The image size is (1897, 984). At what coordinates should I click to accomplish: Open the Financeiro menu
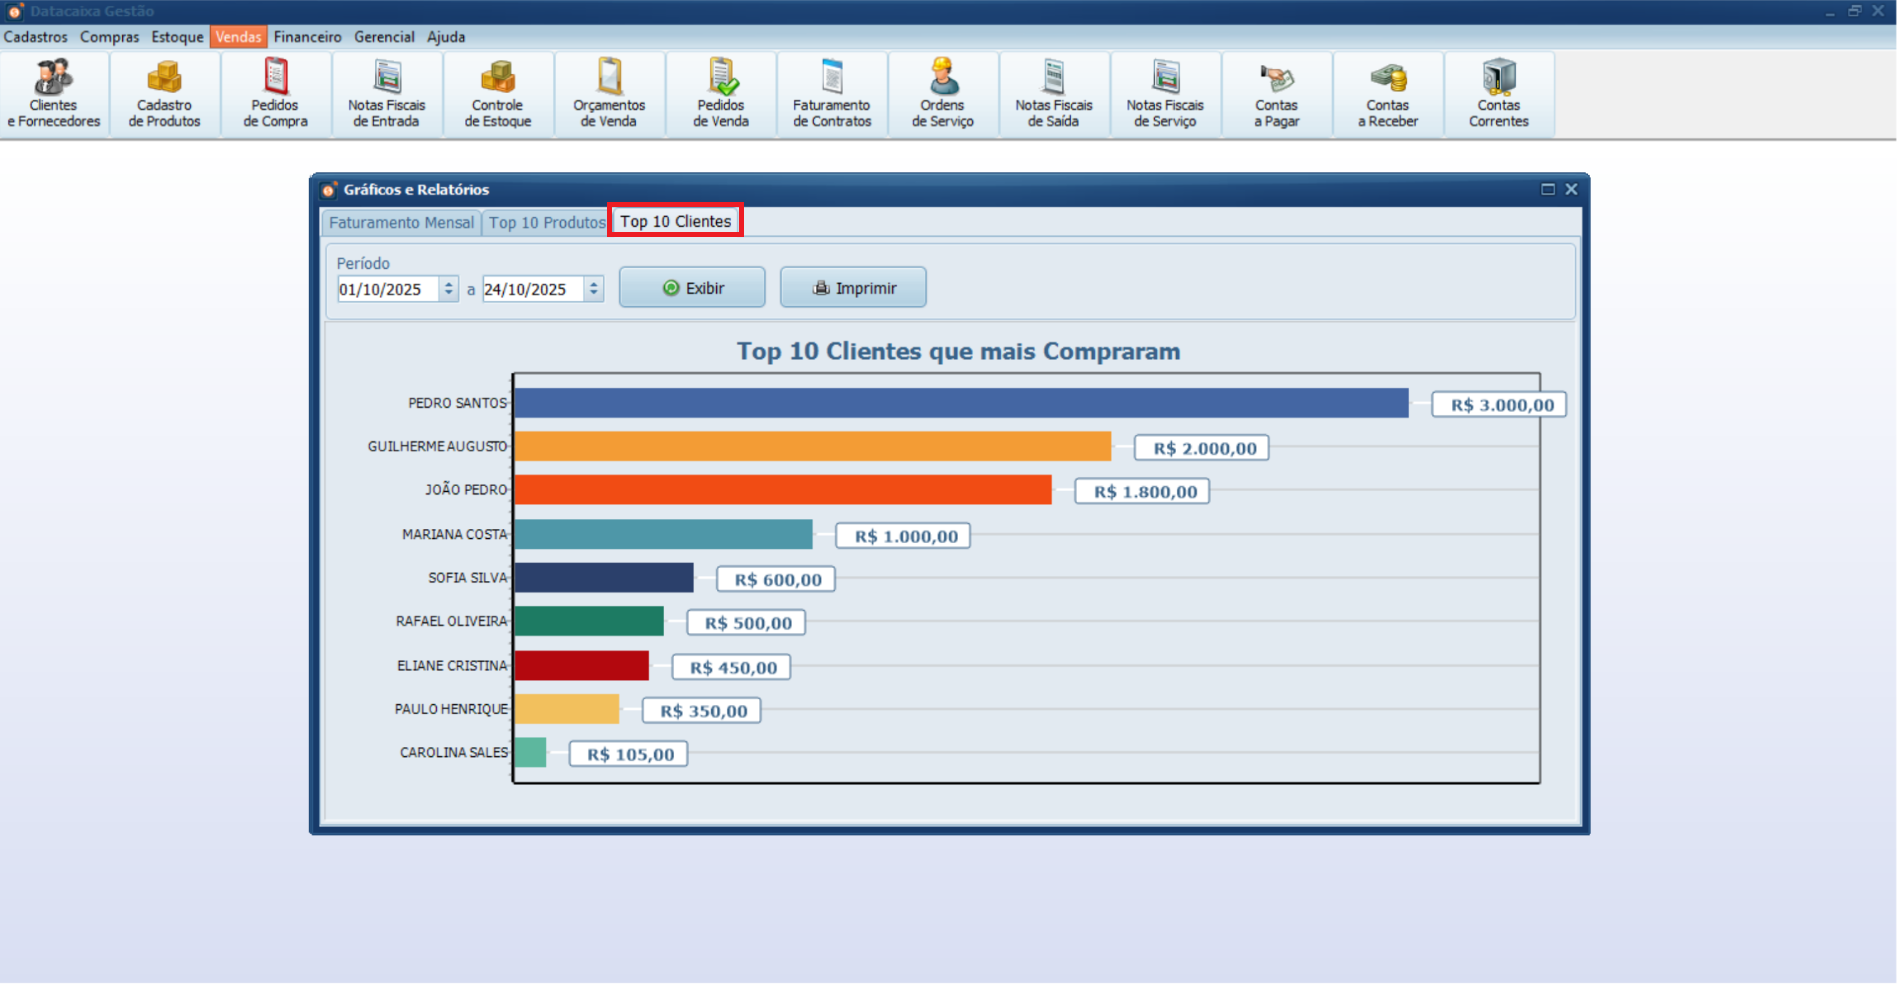coord(307,37)
